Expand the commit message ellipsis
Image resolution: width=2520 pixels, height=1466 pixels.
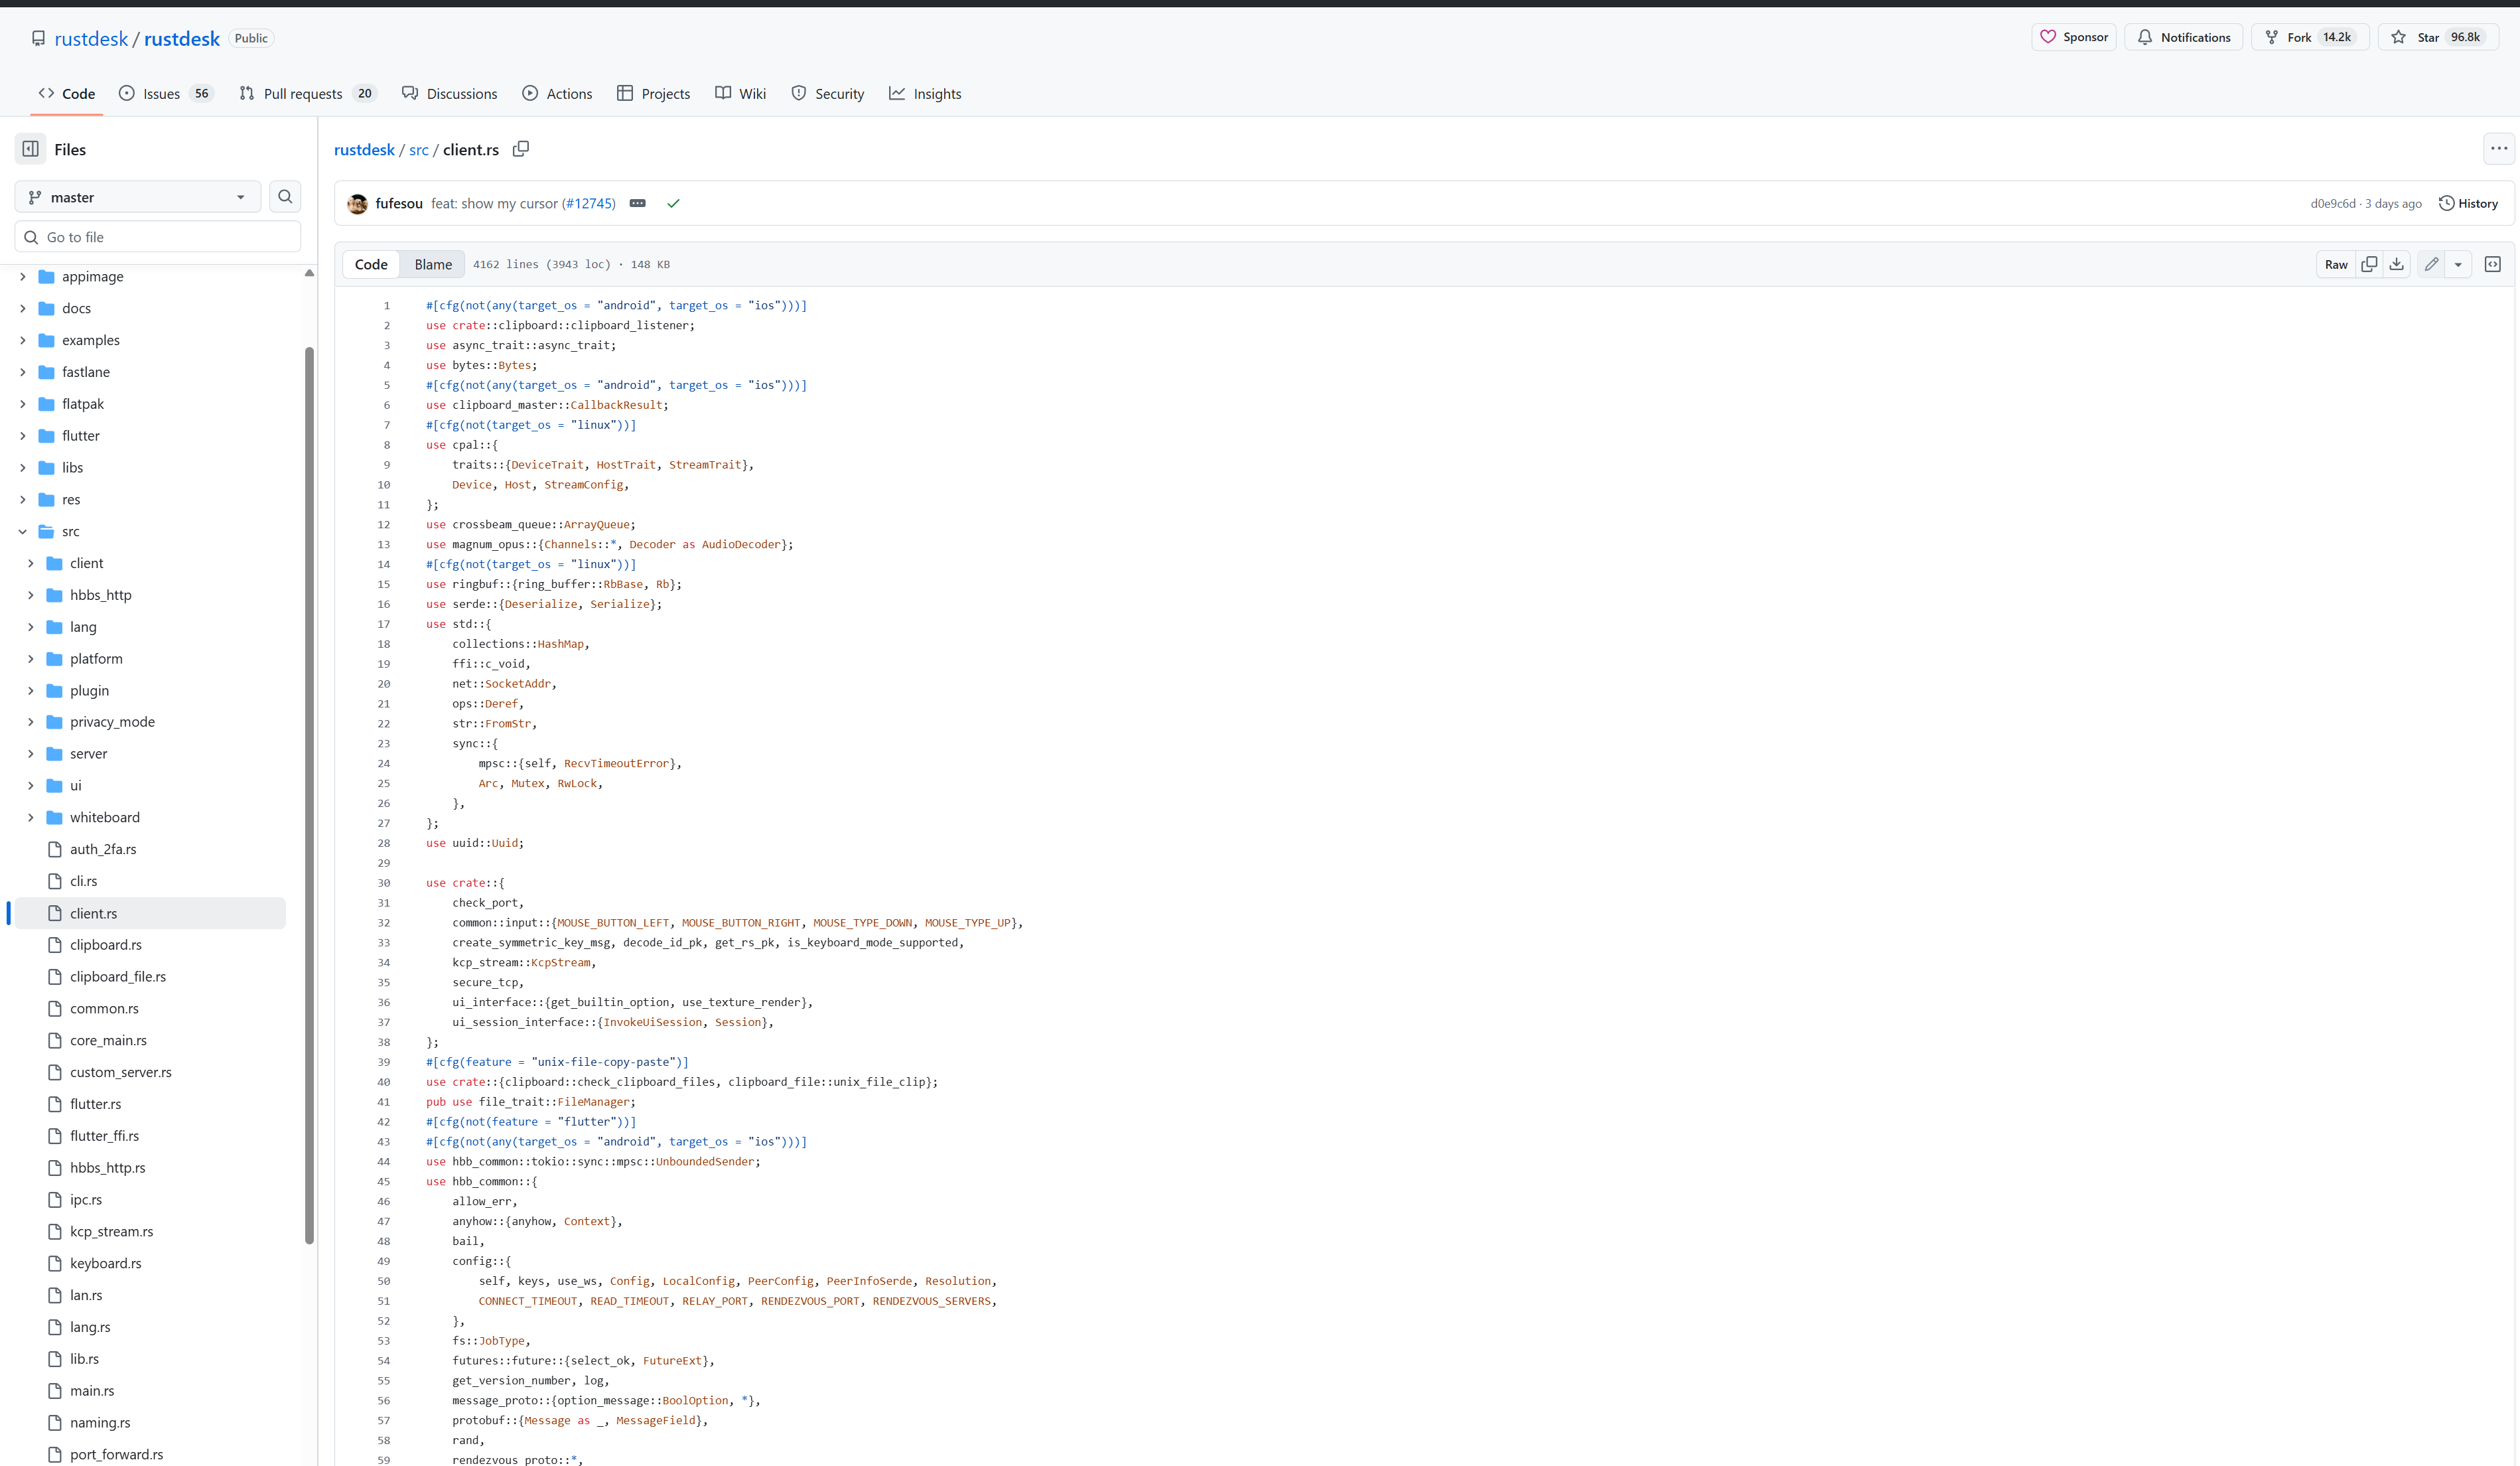pyautogui.click(x=637, y=203)
